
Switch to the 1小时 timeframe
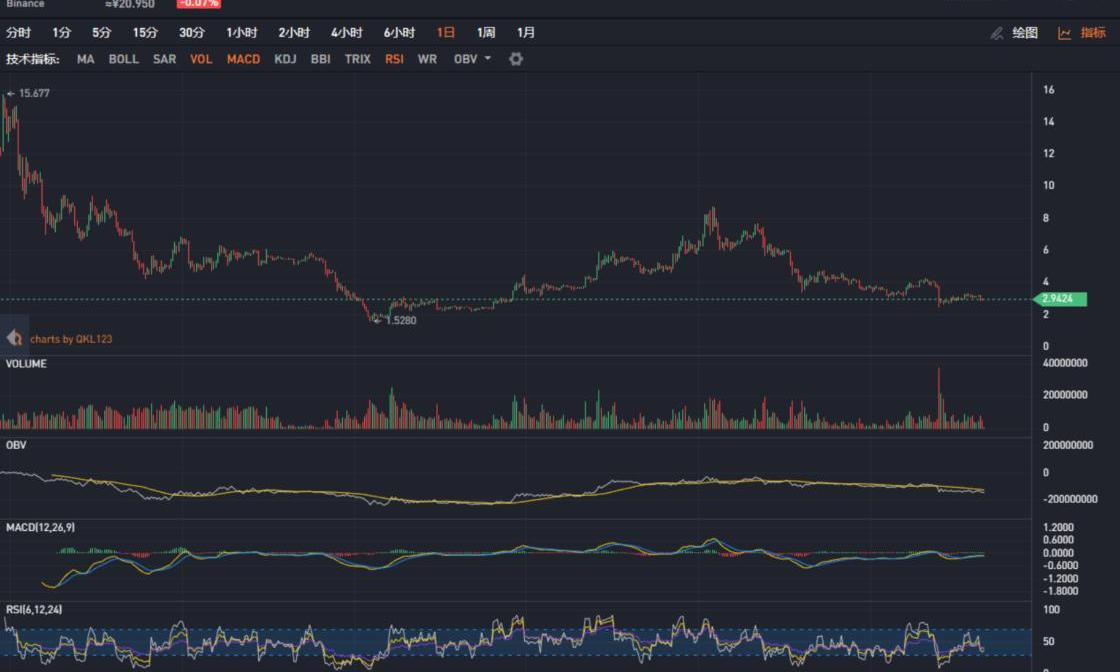pyautogui.click(x=242, y=33)
